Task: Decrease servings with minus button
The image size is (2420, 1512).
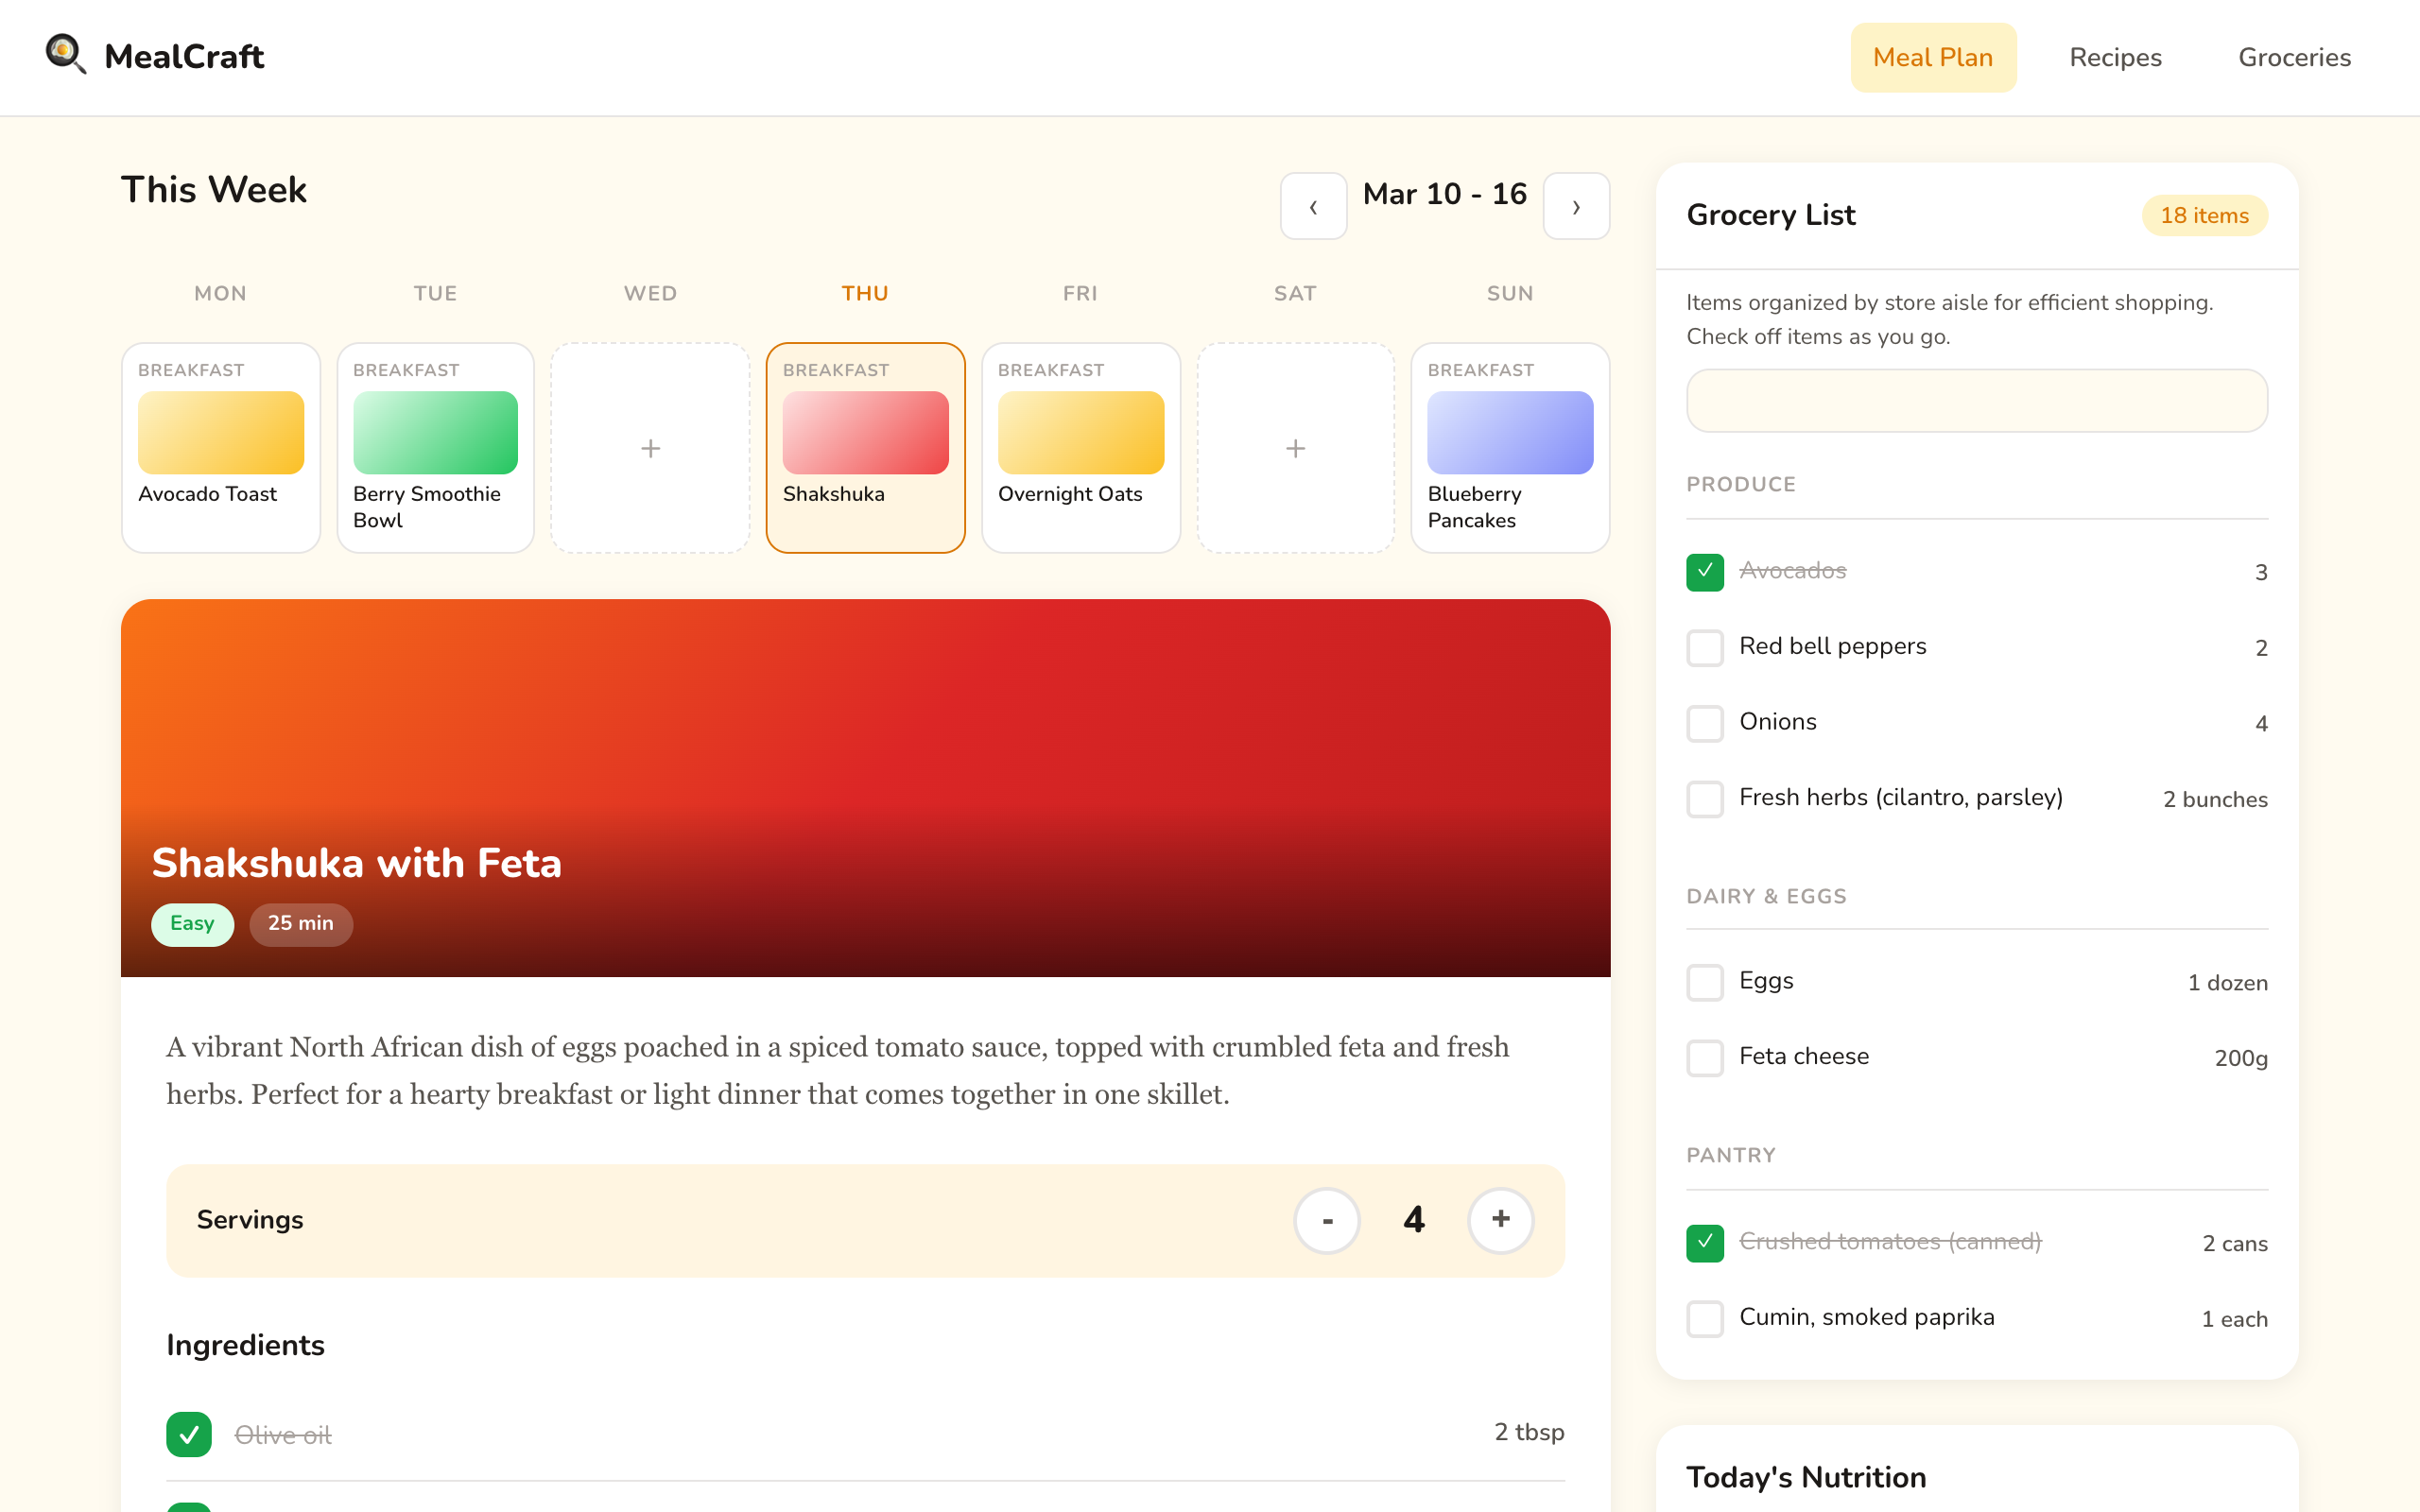Action: click(1327, 1220)
